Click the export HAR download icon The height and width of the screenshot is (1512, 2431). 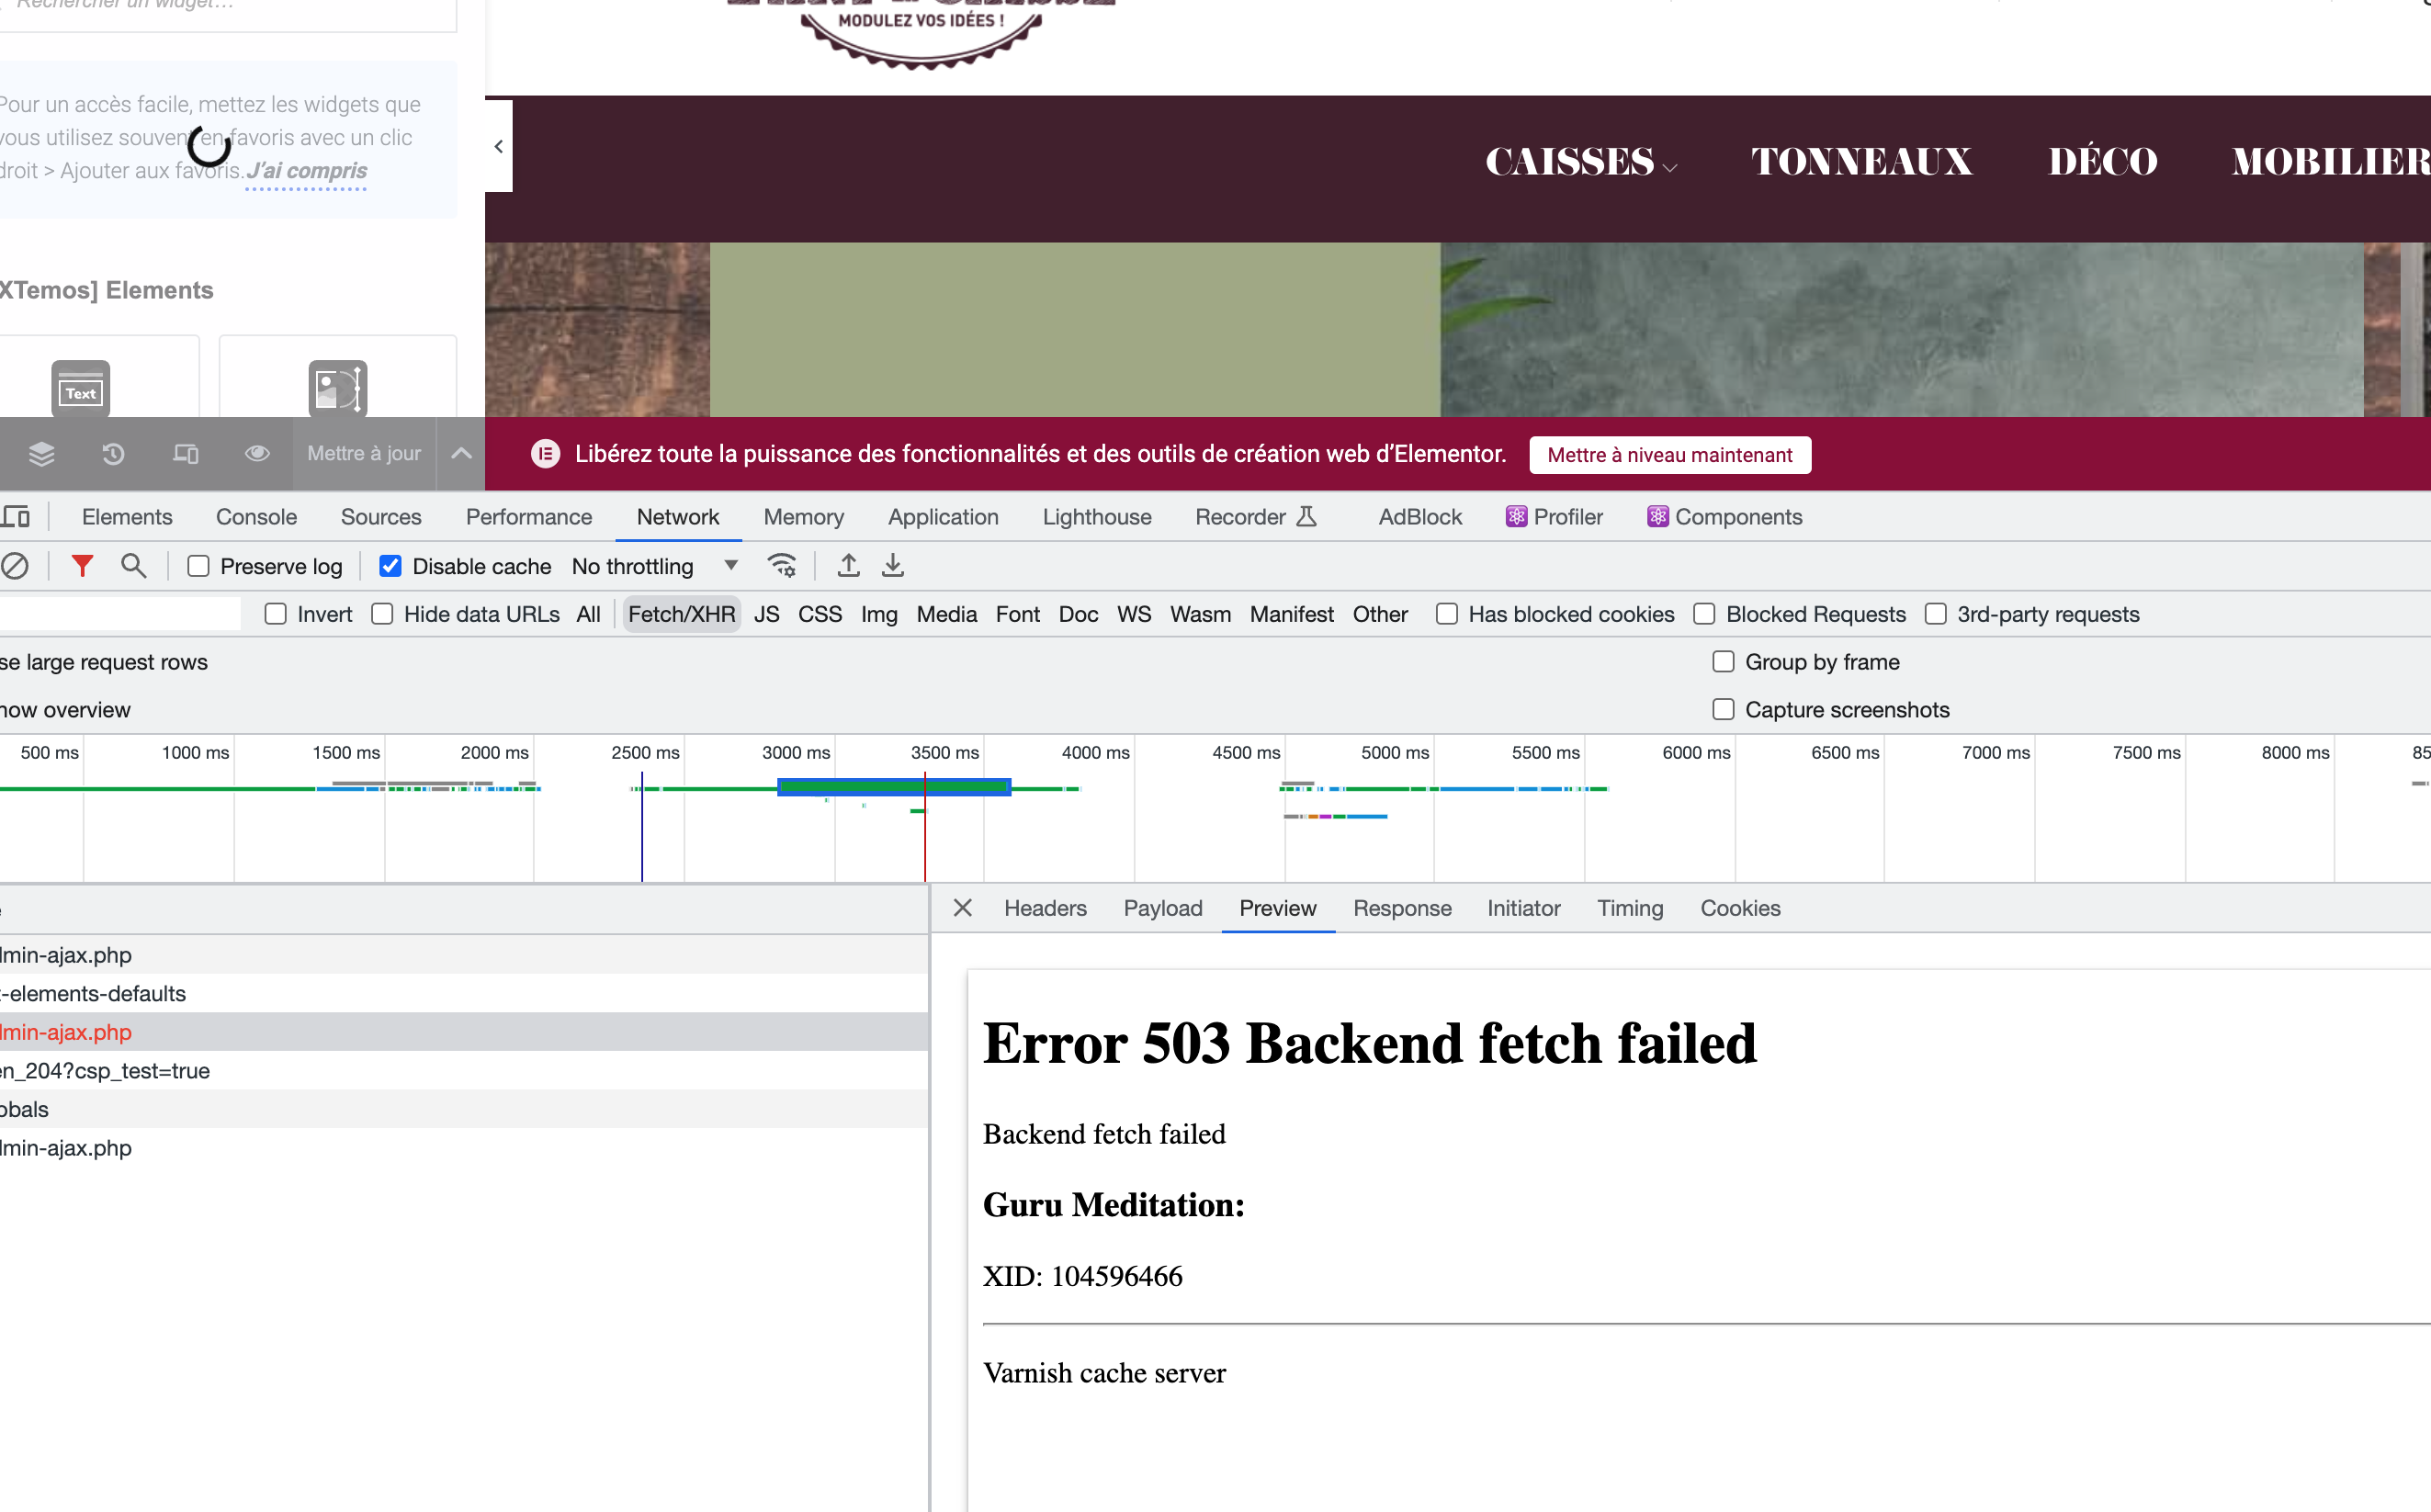(x=893, y=566)
